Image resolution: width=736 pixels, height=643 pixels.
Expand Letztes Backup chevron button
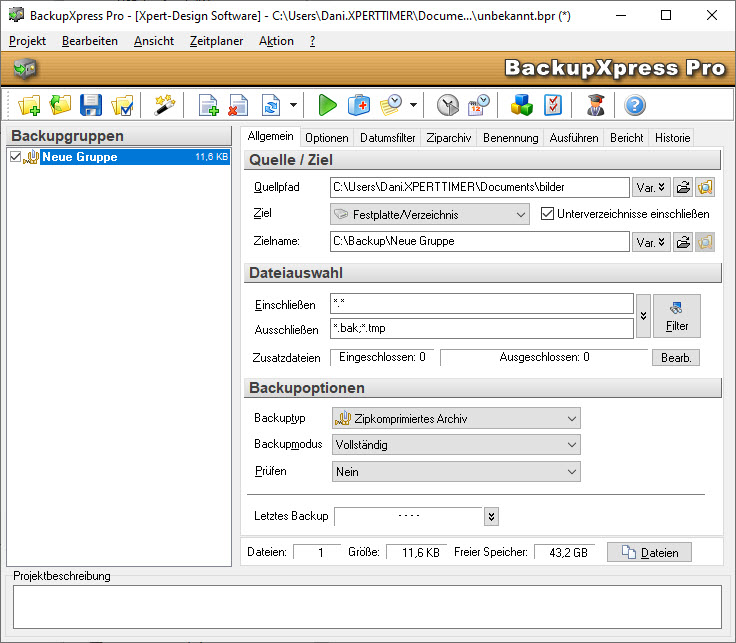tap(491, 517)
